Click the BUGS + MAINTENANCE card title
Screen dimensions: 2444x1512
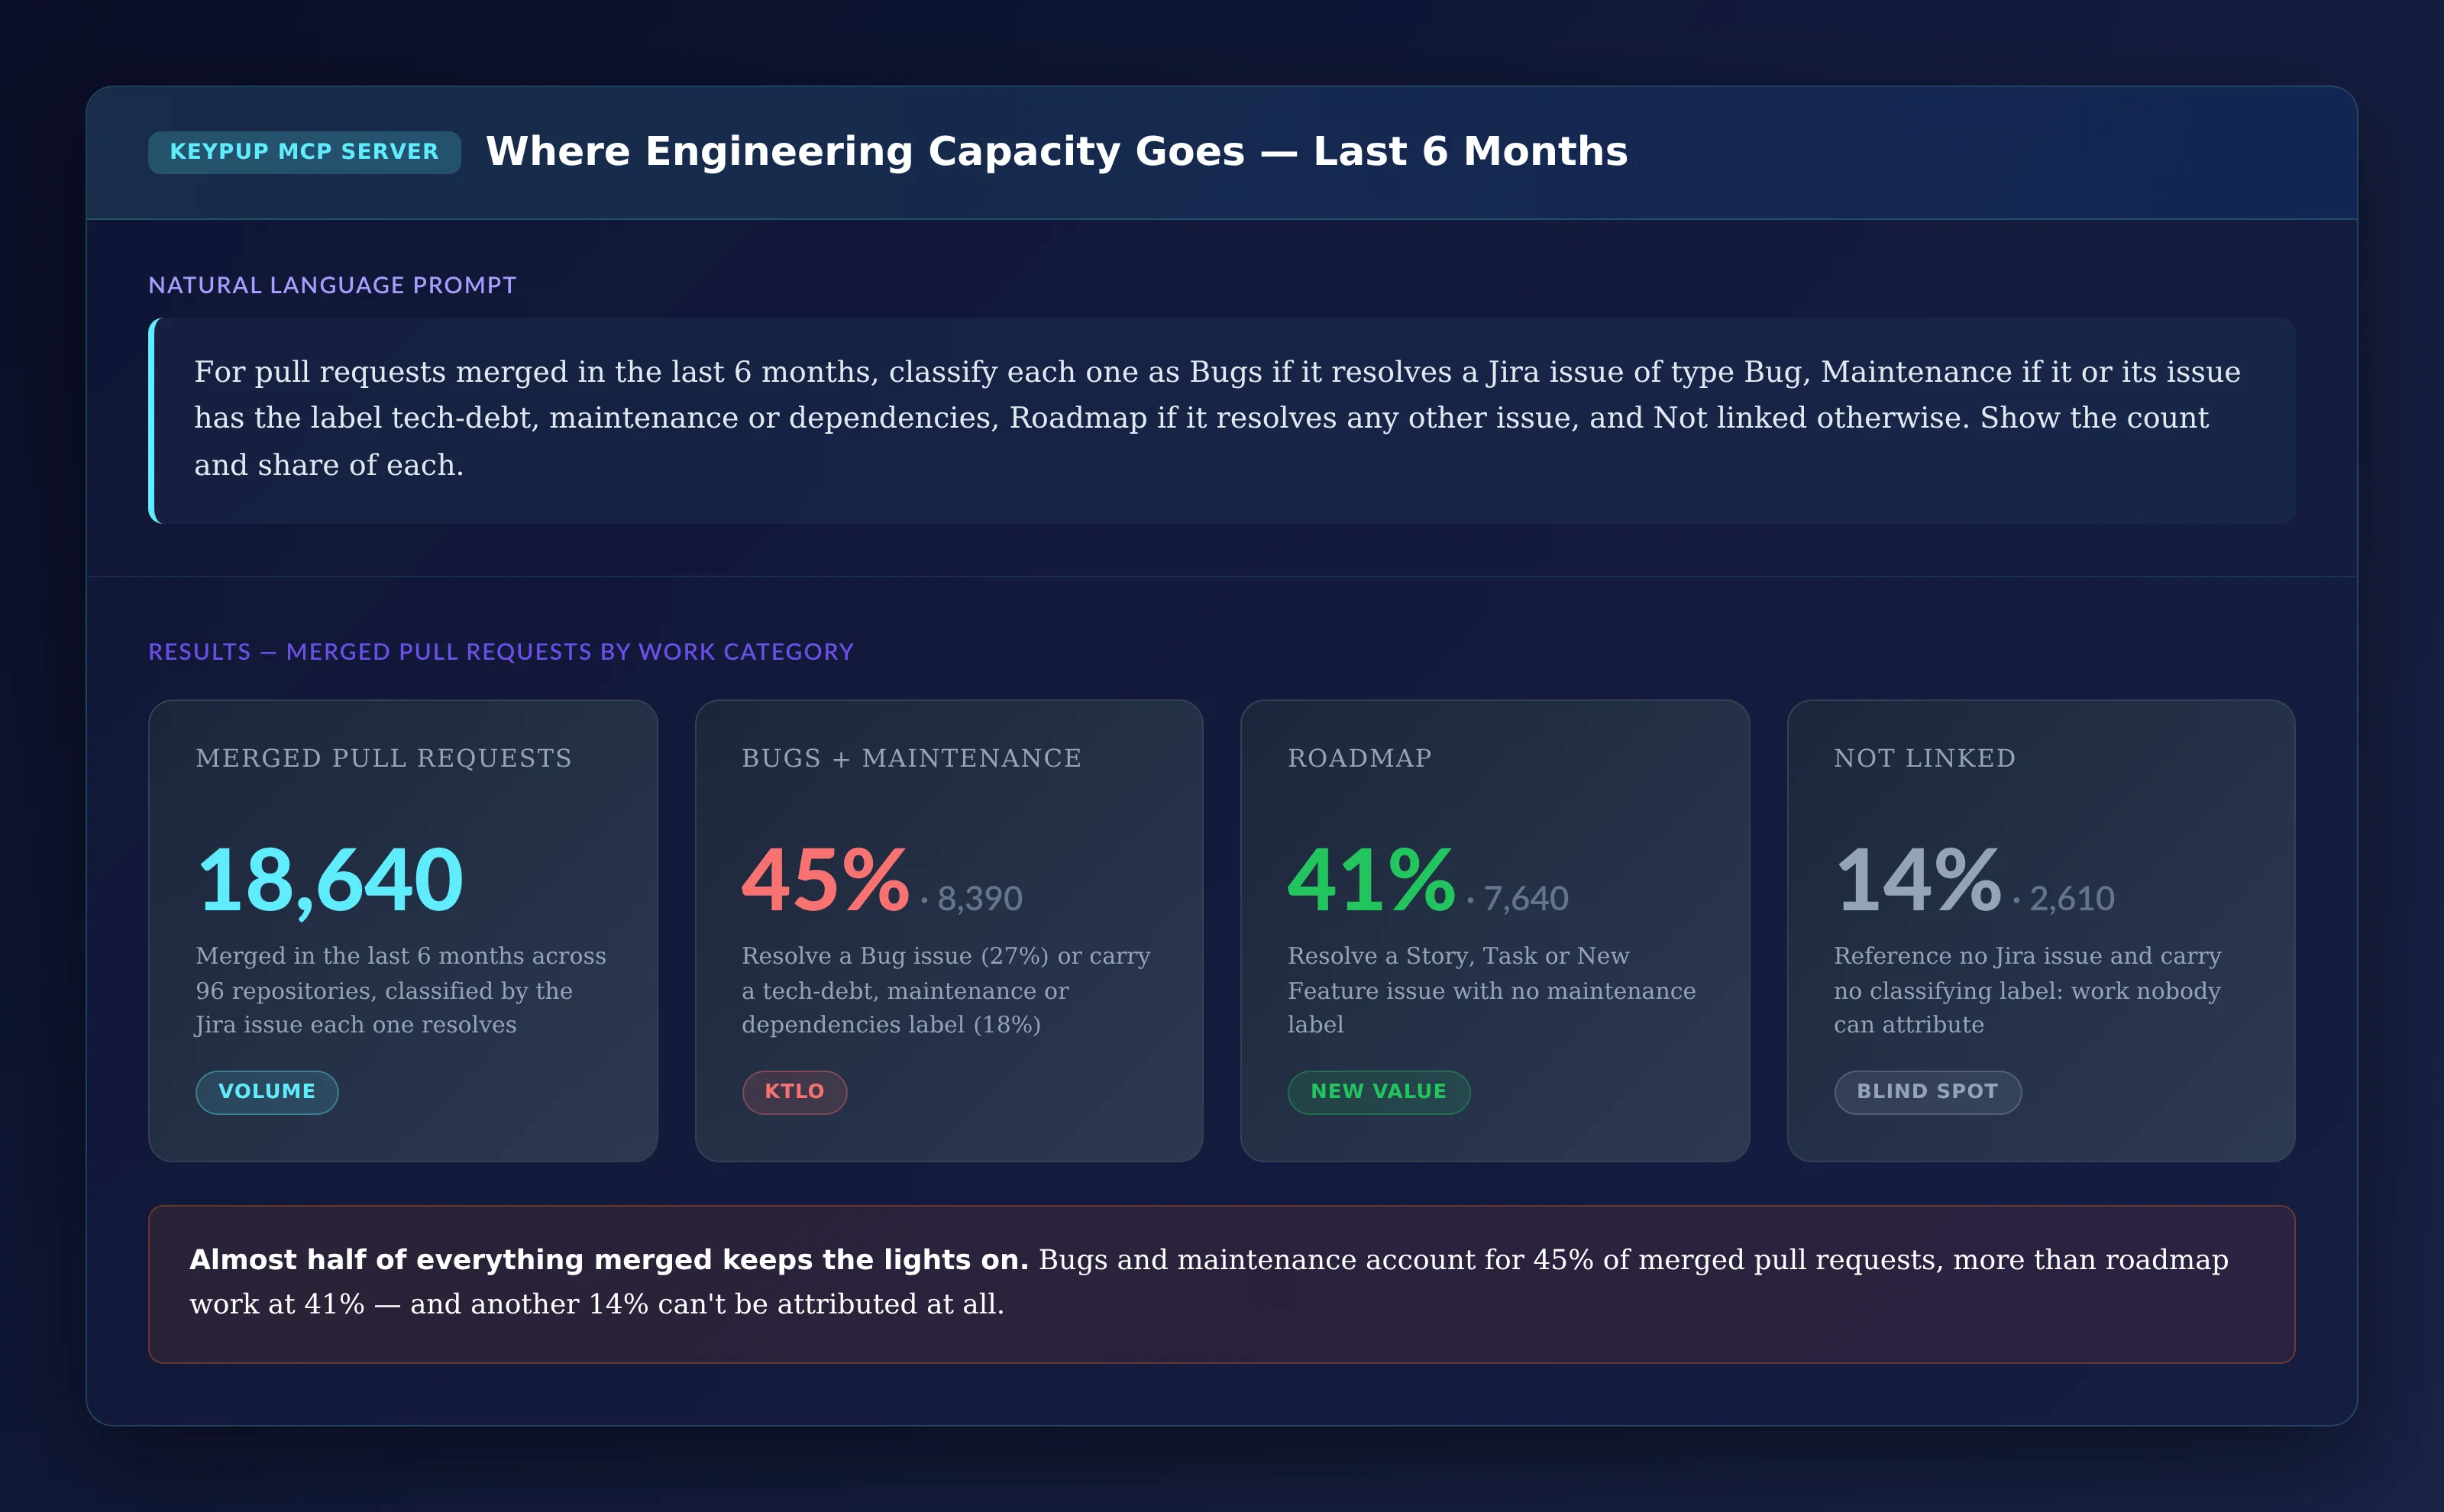pos(911,758)
